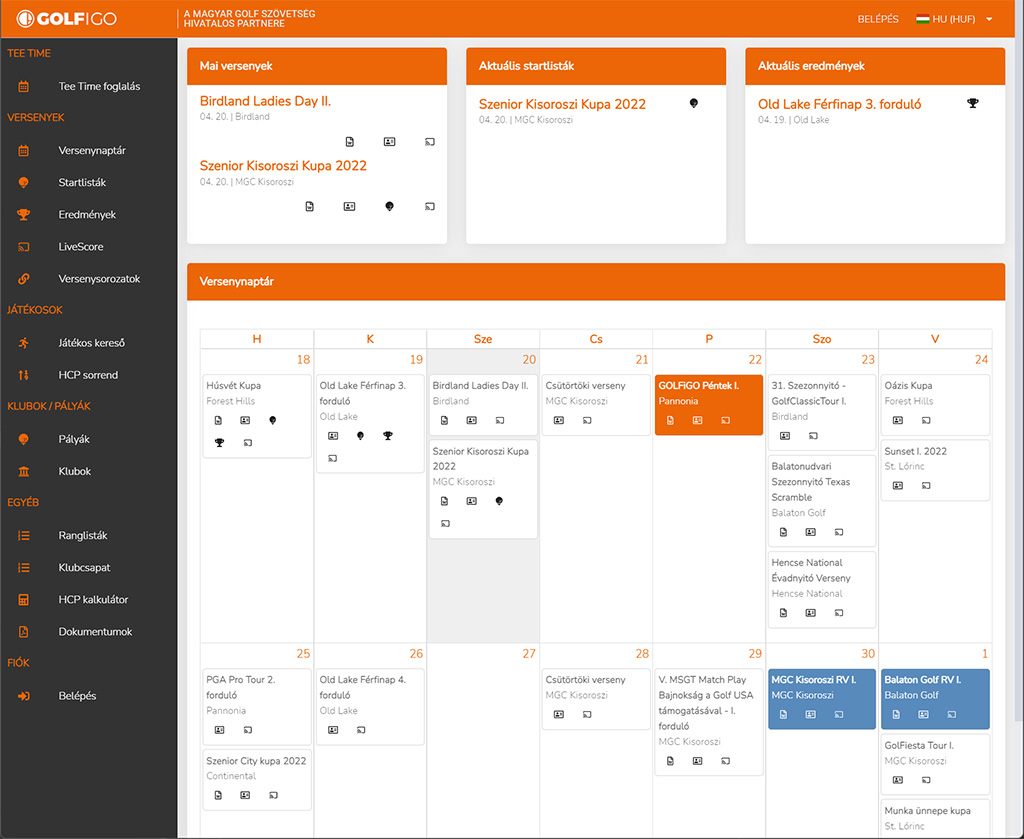Open the orange GOLFiGO Péntek I. event card

click(x=709, y=405)
